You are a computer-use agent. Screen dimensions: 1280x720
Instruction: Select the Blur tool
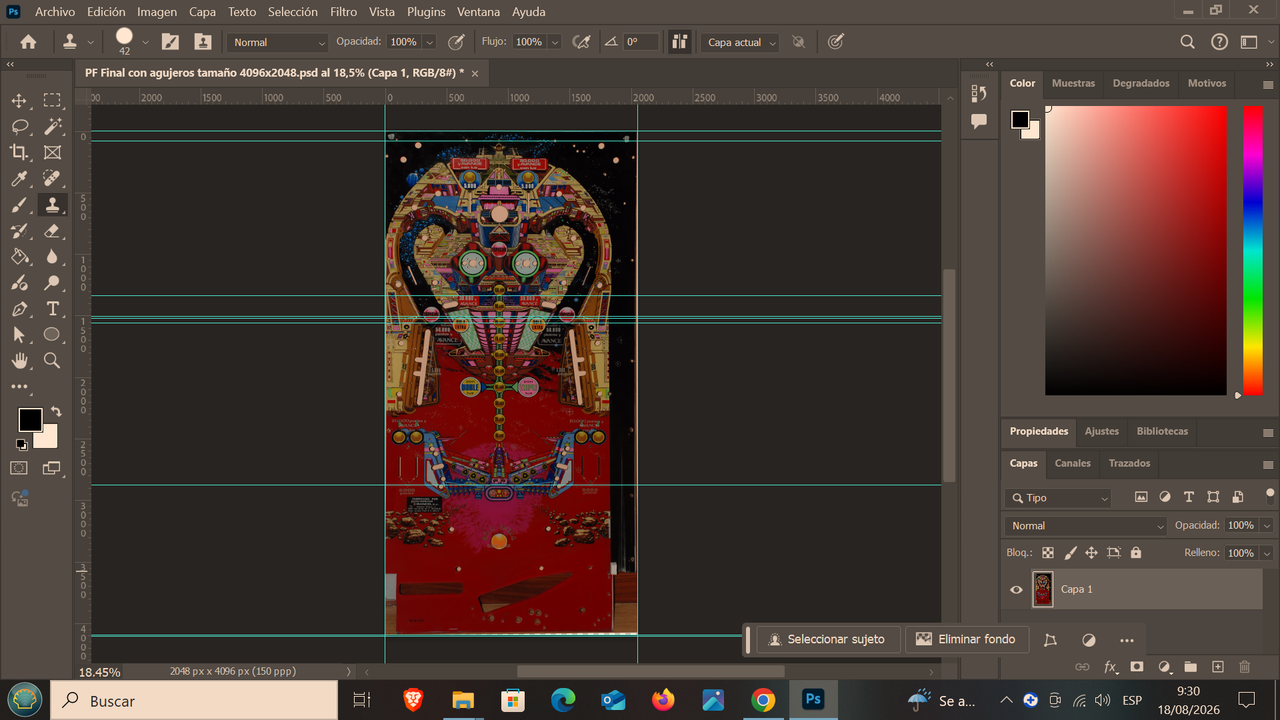tap(52, 257)
